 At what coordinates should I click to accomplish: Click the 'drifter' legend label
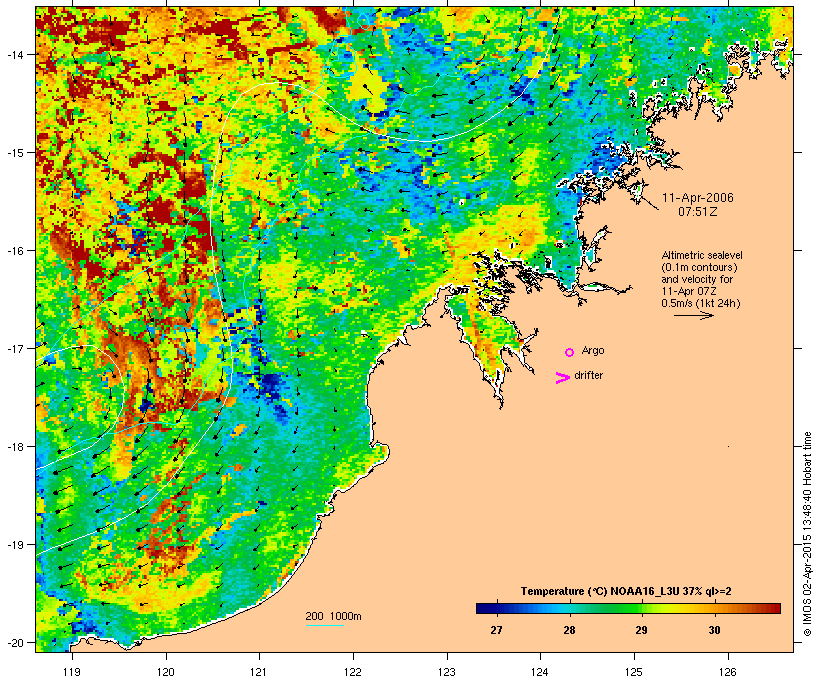pos(588,375)
